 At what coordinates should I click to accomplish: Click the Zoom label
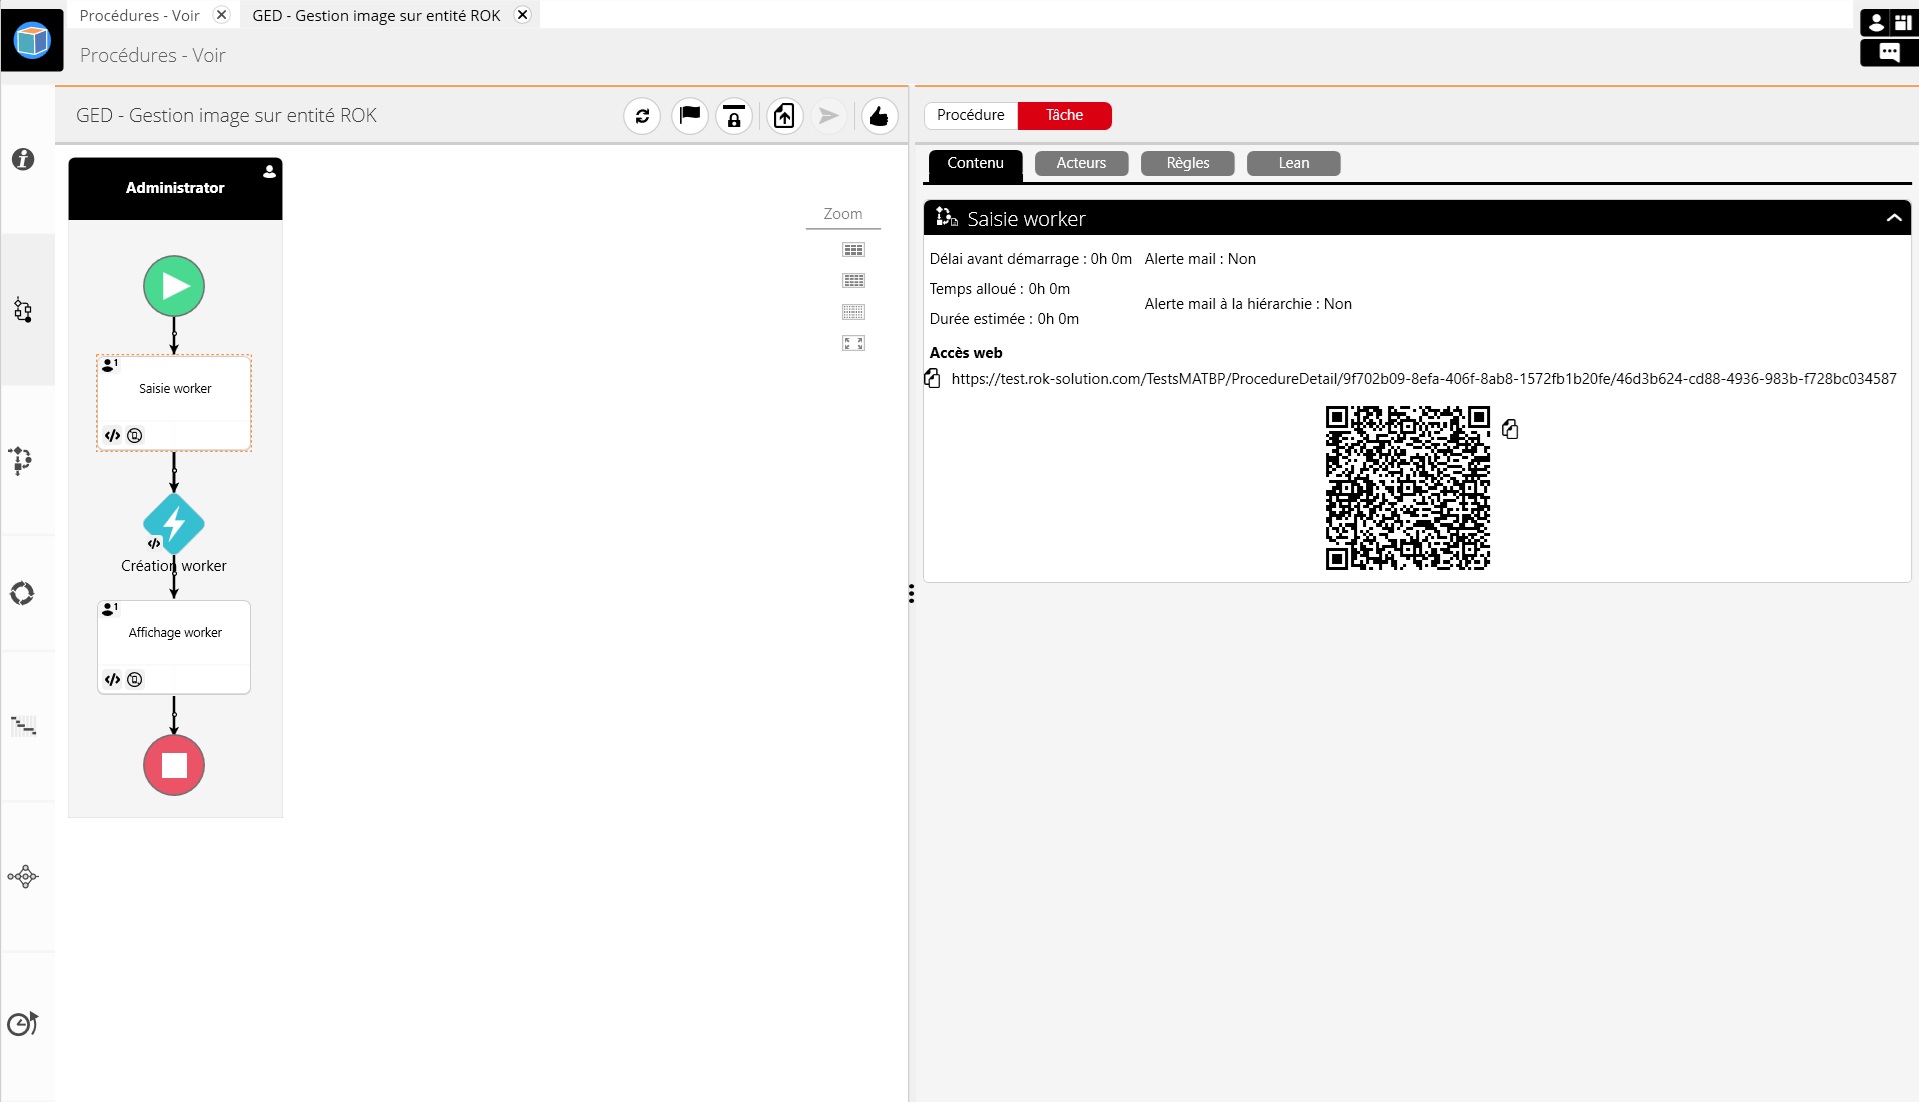(x=842, y=213)
